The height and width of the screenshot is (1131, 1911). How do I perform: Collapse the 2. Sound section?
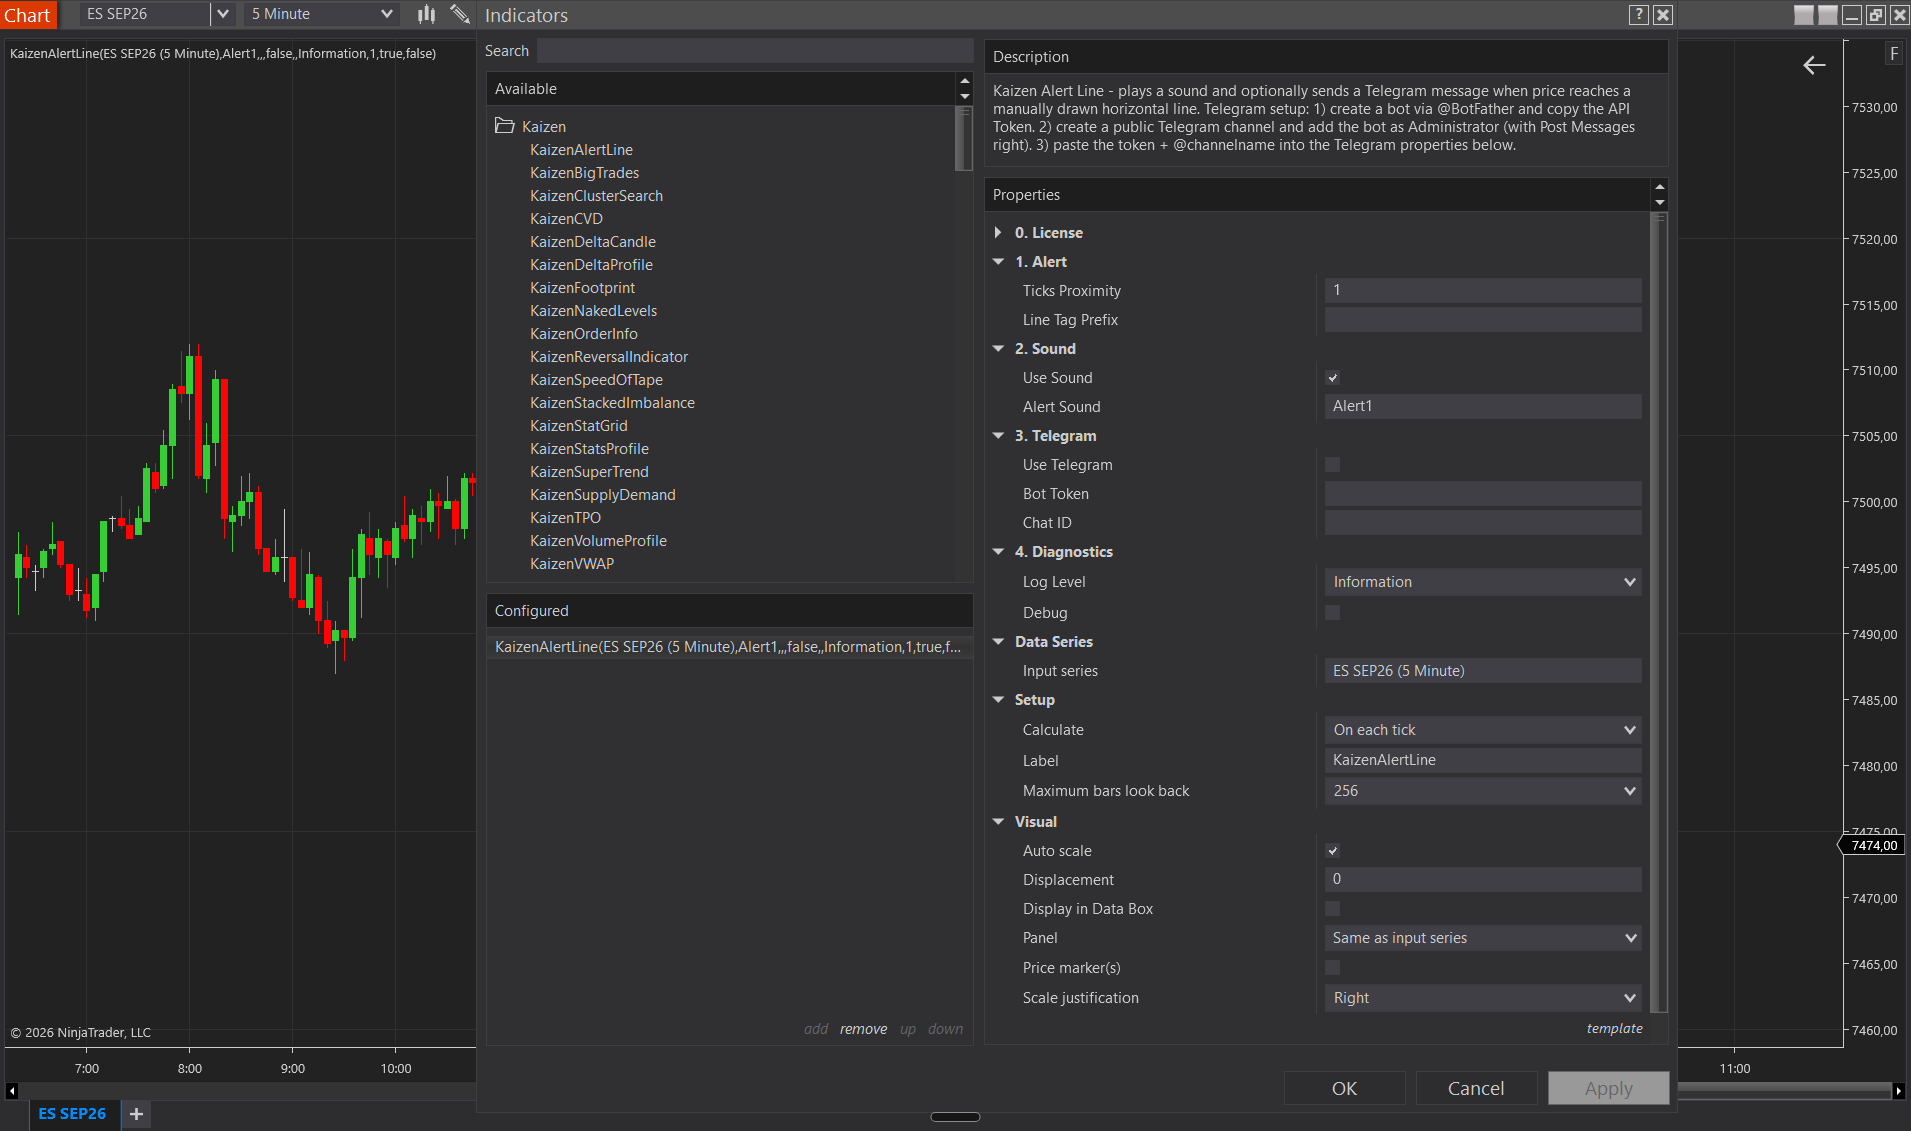coord(998,349)
